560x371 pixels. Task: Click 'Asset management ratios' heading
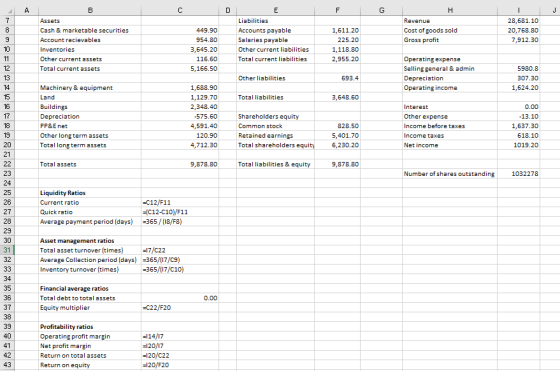tap(77, 241)
